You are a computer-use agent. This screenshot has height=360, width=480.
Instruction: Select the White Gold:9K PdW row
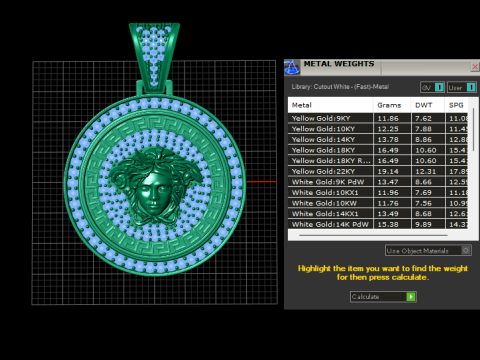pos(378,182)
